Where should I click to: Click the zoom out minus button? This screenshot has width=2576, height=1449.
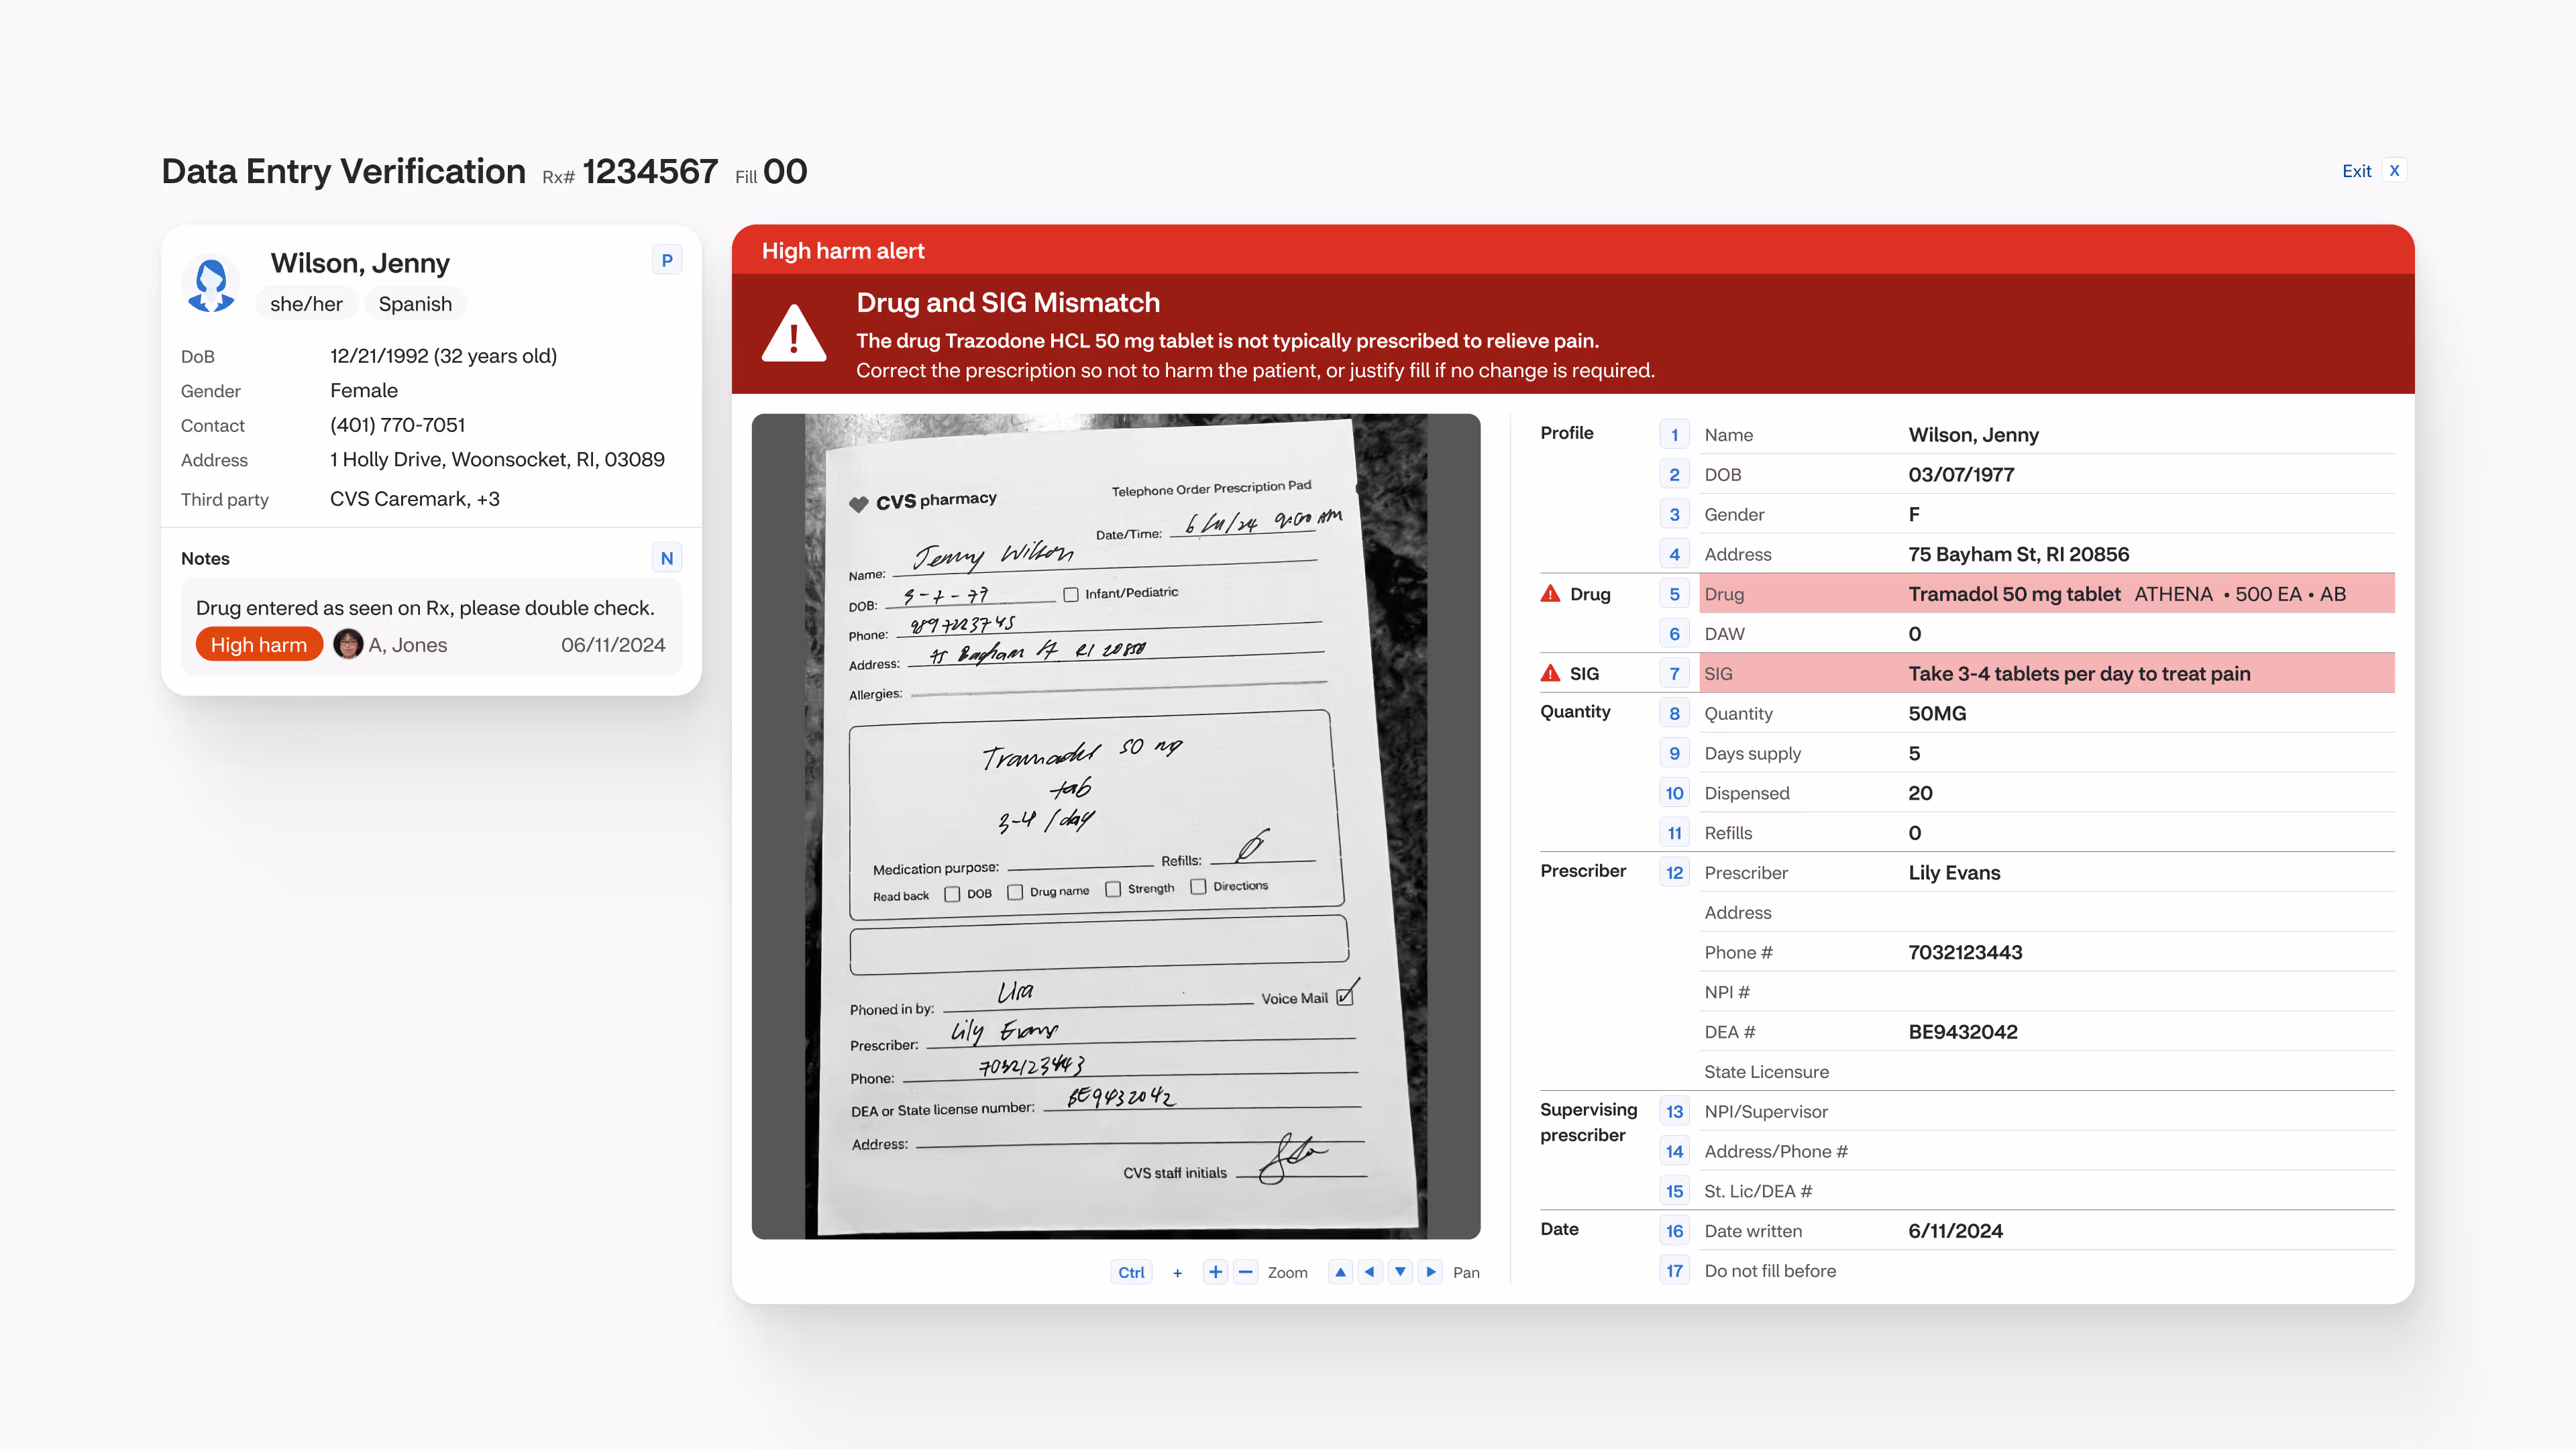tap(1245, 1272)
